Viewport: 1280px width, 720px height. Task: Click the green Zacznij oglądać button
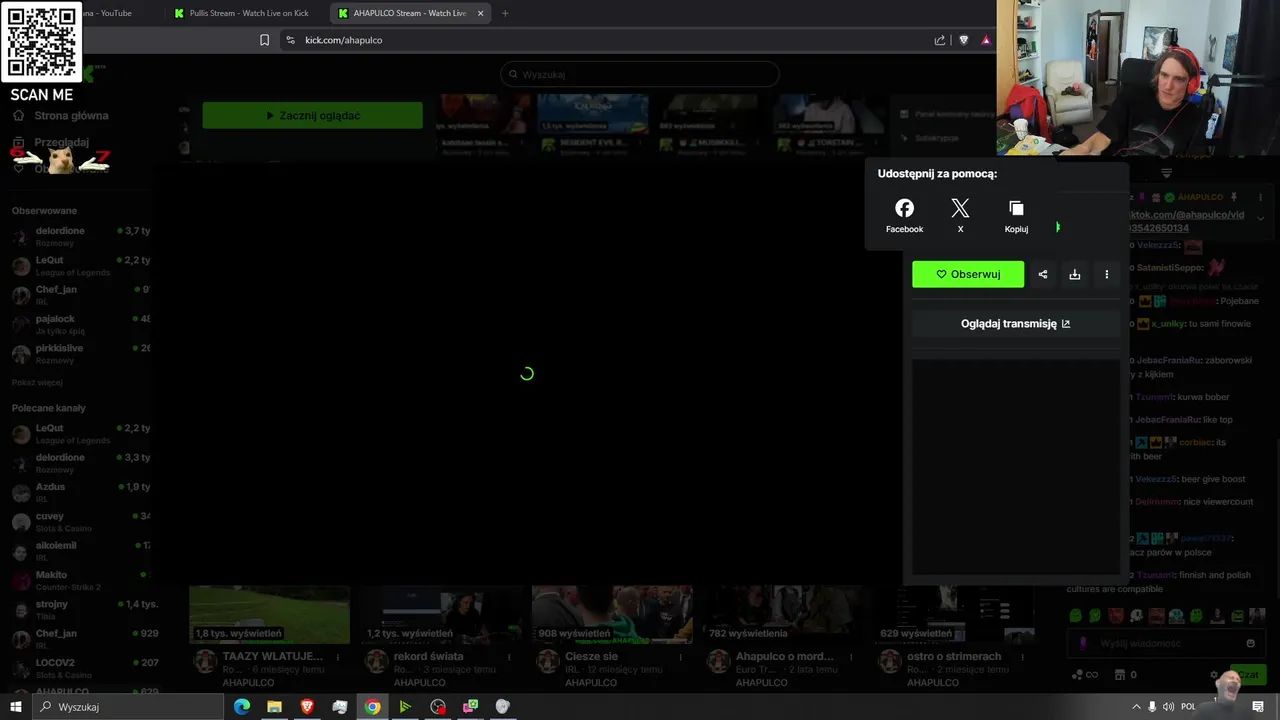[312, 115]
